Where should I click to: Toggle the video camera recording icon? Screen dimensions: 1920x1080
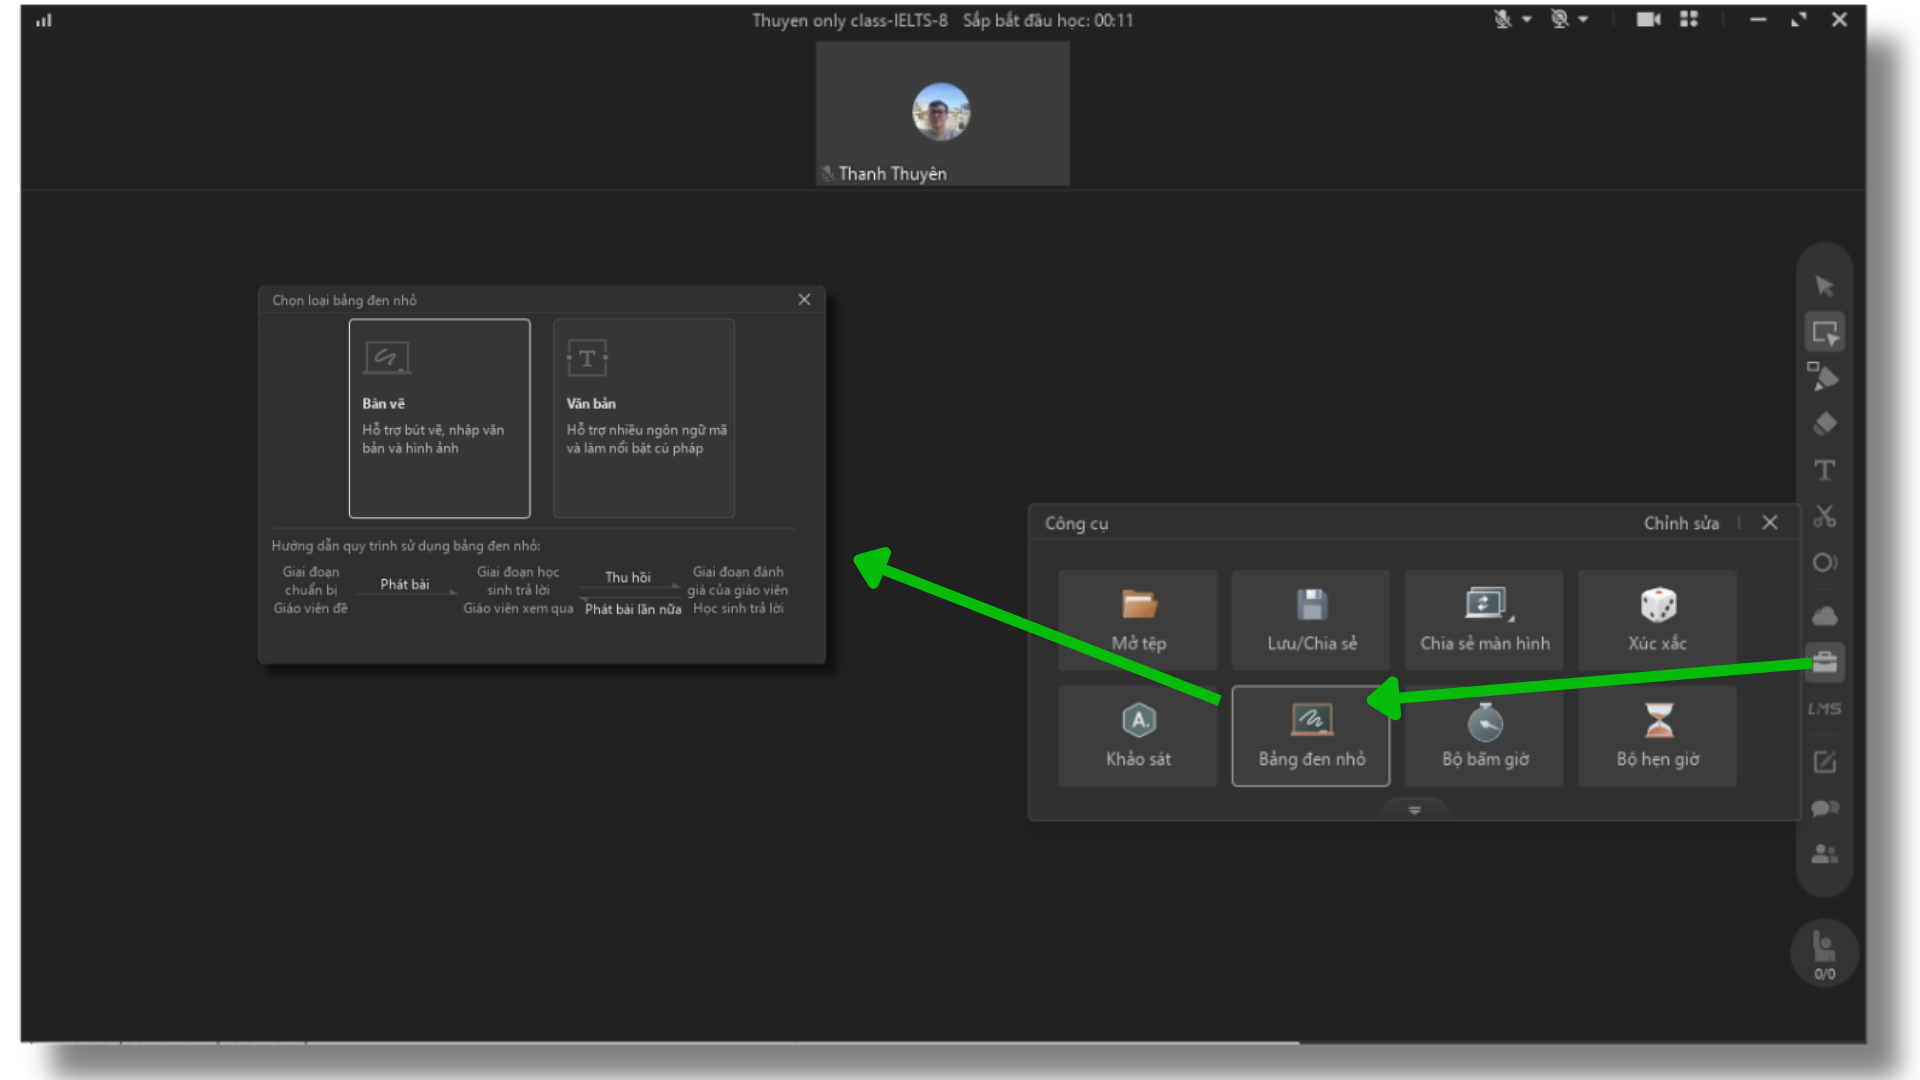pos(1648,20)
